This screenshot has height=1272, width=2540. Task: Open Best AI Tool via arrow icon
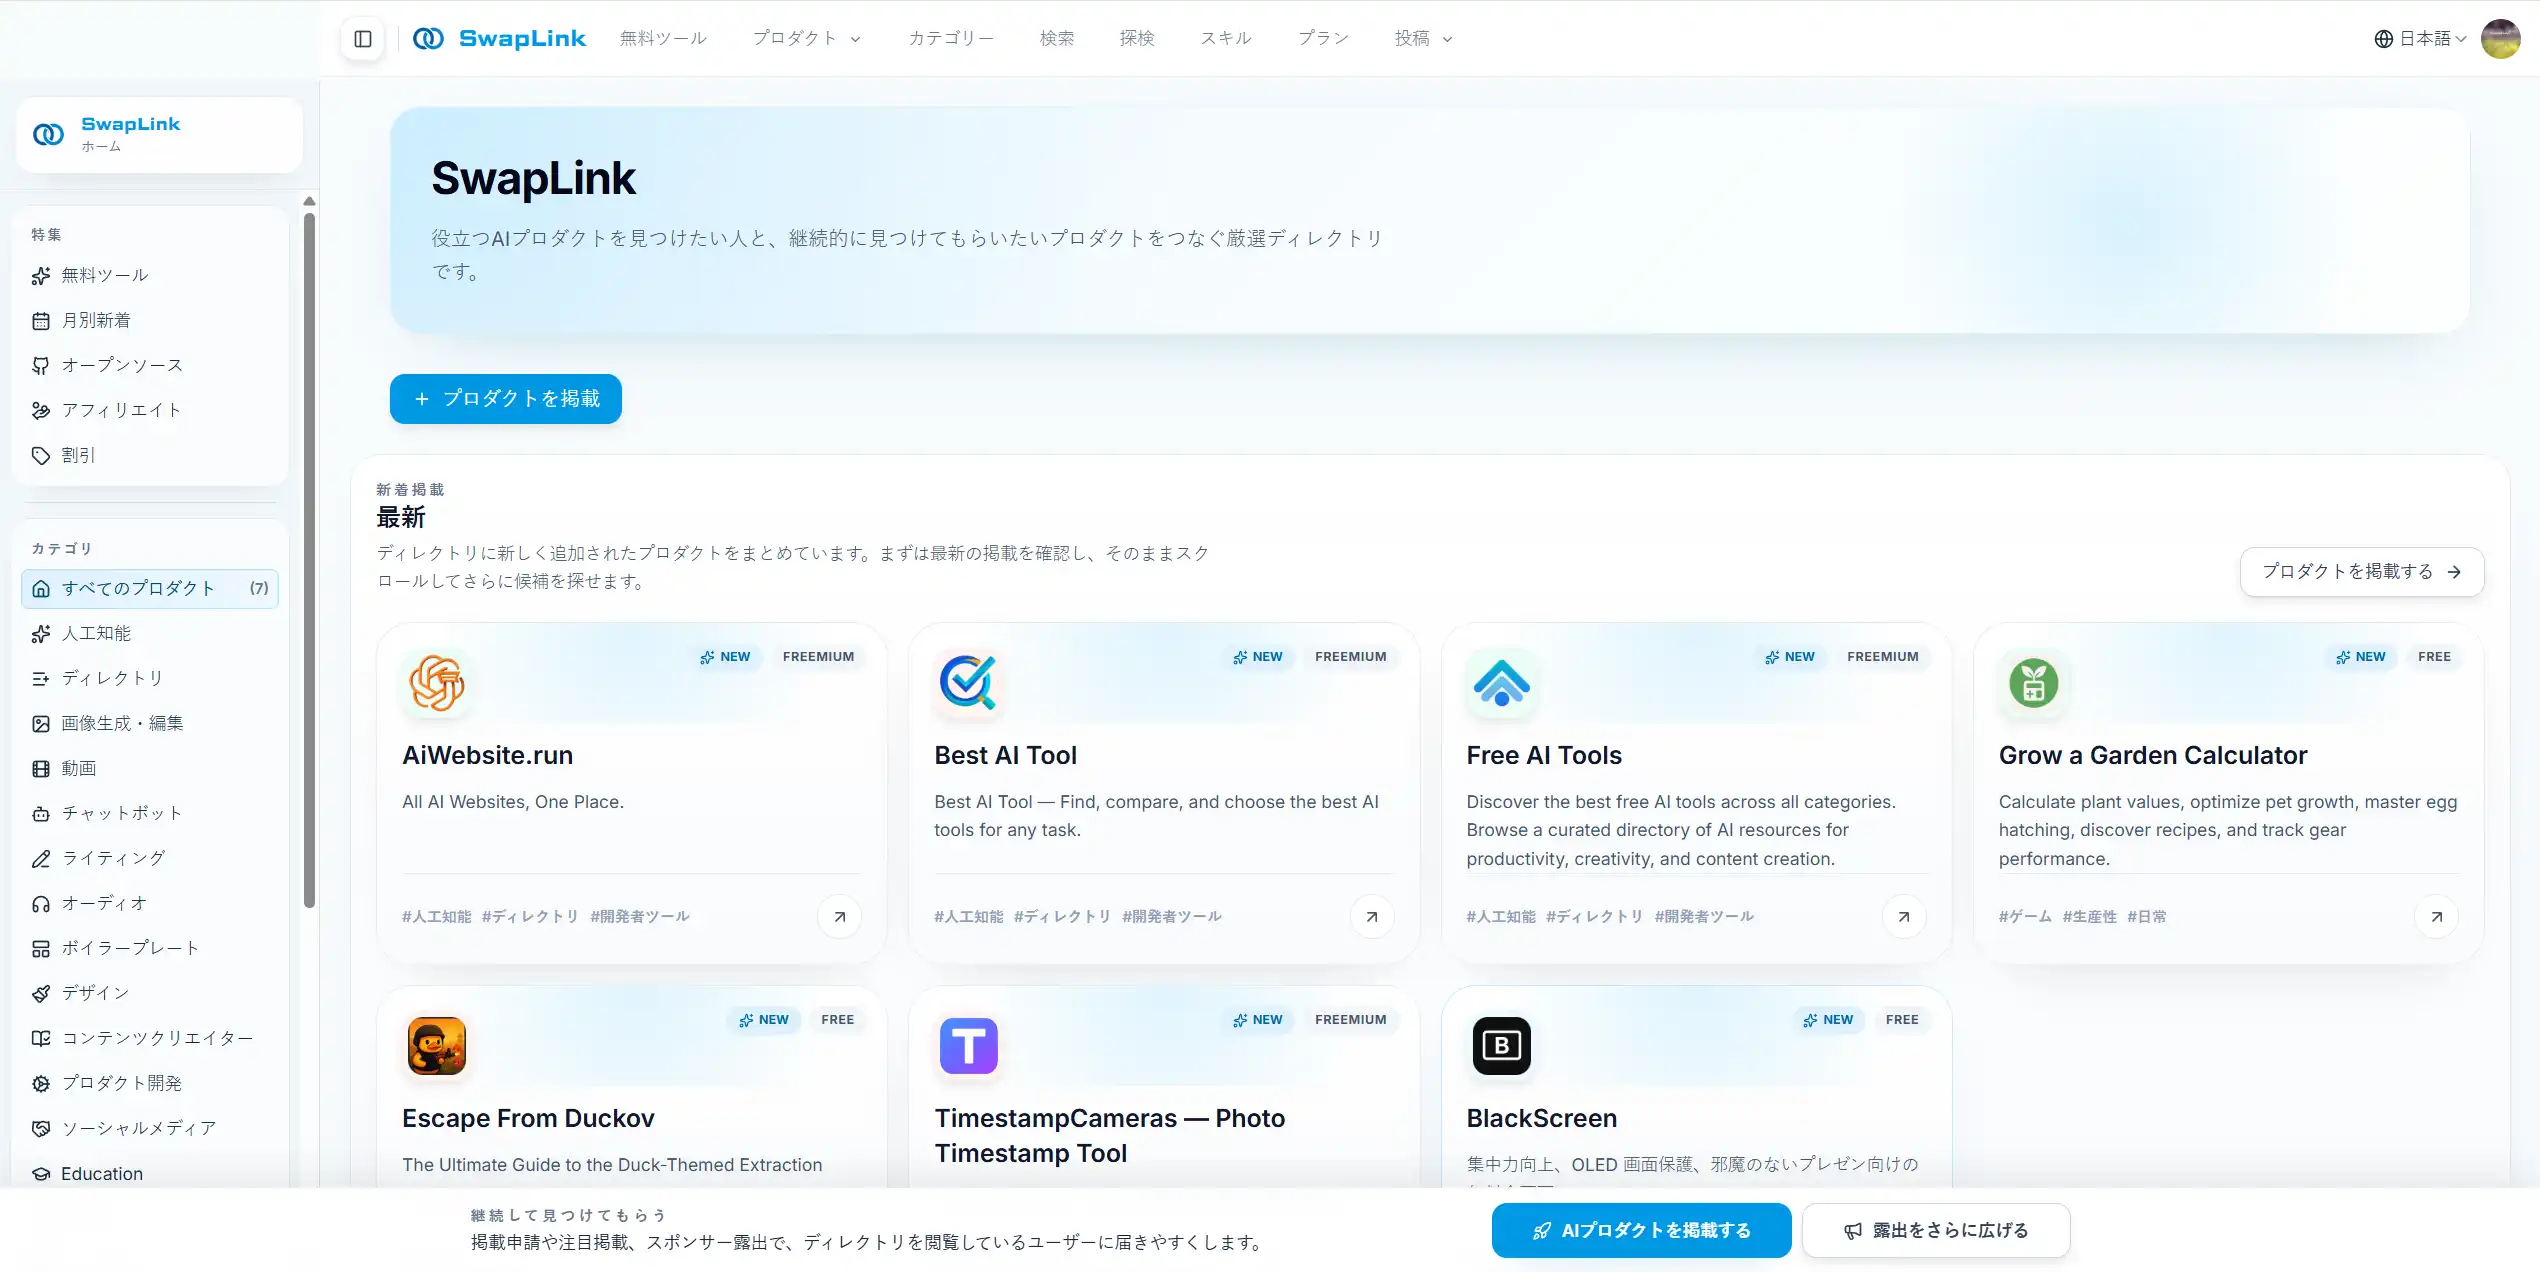tap(1372, 917)
